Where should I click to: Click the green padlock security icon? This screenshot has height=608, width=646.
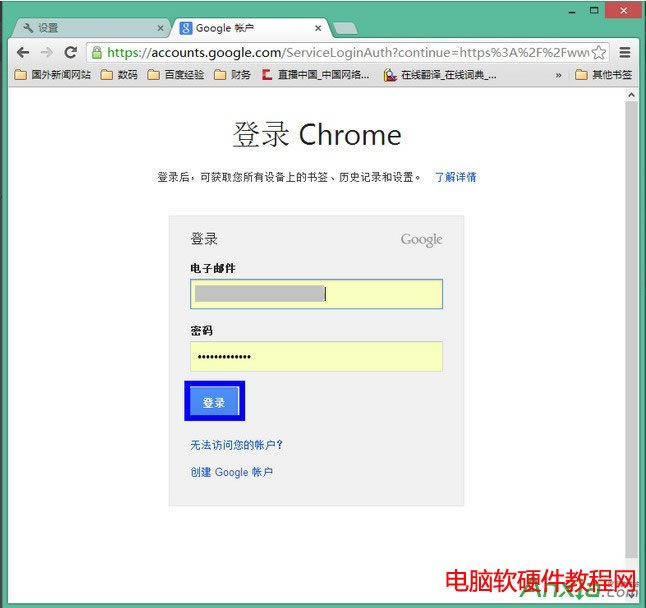tap(97, 53)
